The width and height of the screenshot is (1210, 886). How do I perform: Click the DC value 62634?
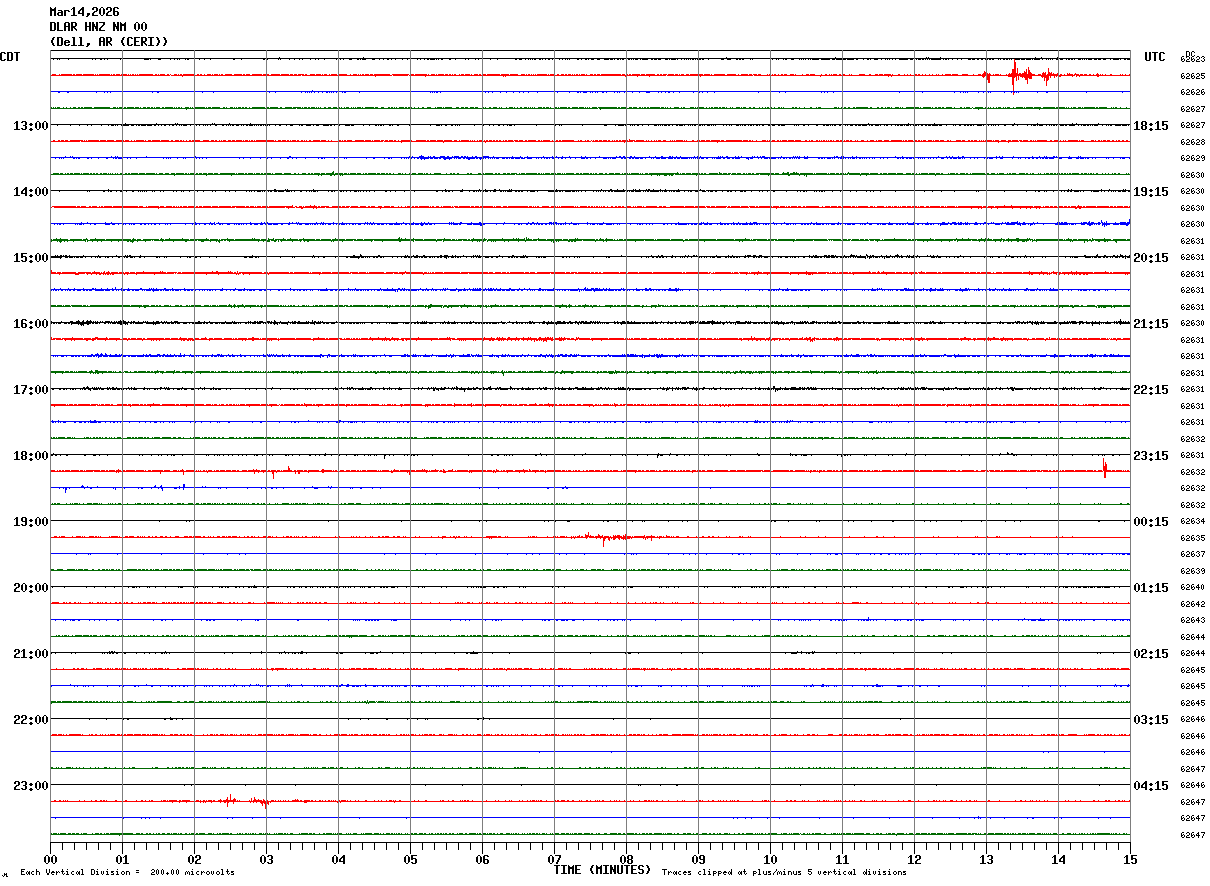[x=1193, y=522]
